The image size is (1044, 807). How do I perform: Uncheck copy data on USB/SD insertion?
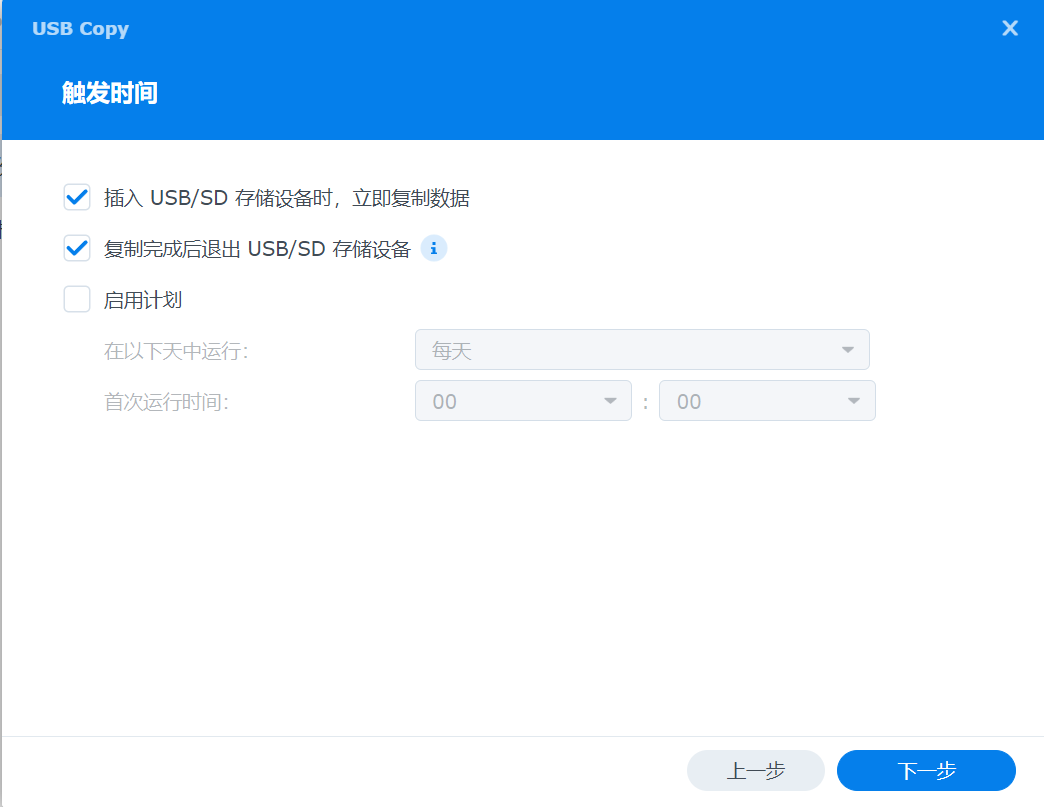[x=77, y=197]
